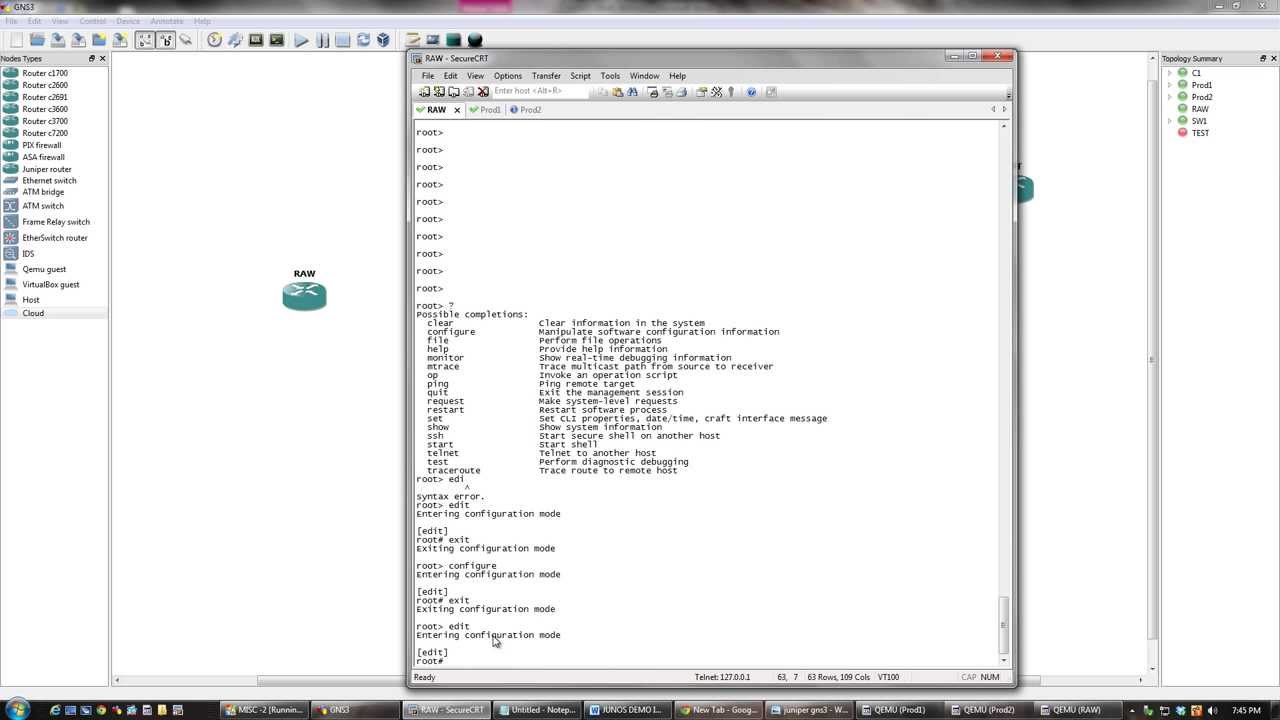Click Enter host input field

(540, 91)
